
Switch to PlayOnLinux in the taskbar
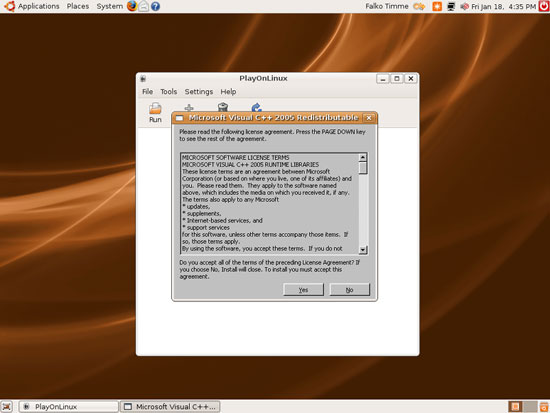[x=68, y=407]
